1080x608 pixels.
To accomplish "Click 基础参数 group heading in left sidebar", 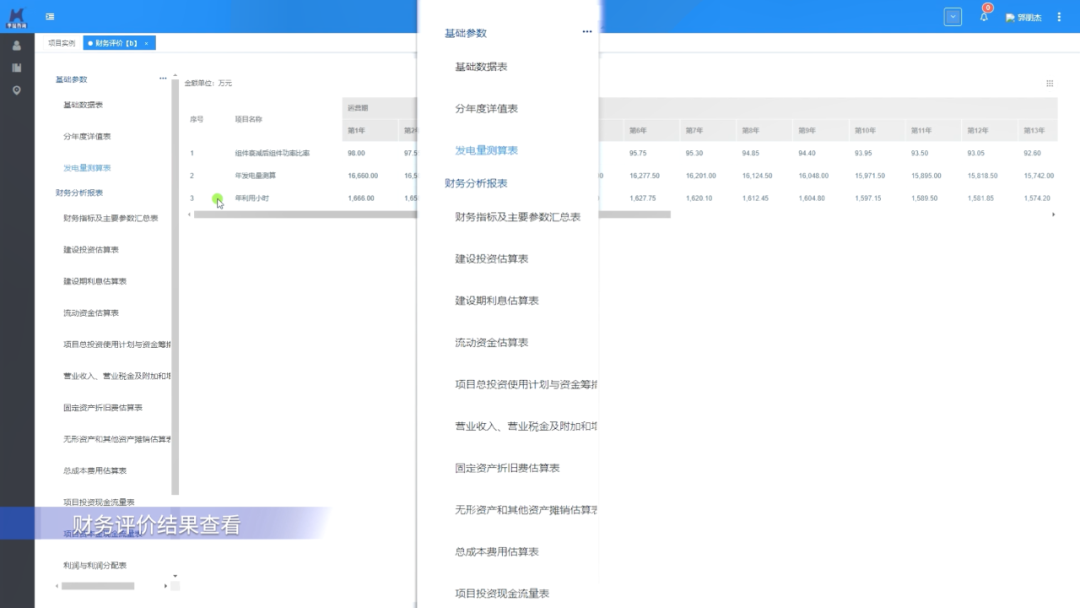I will click(x=72, y=79).
